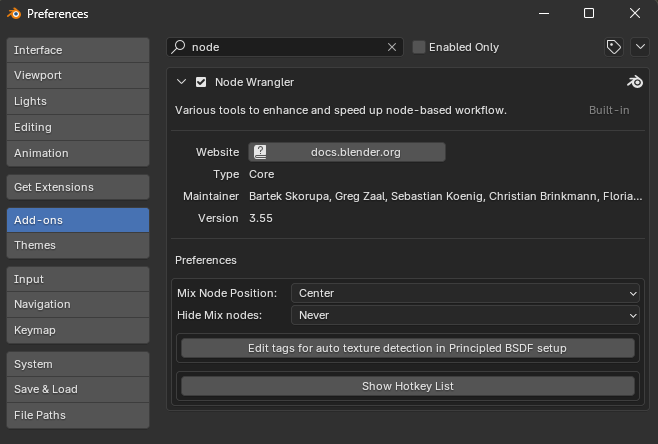Open the Save & Load tab
Image resolution: width=658 pixels, height=444 pixels.
[x=78, y=389]
